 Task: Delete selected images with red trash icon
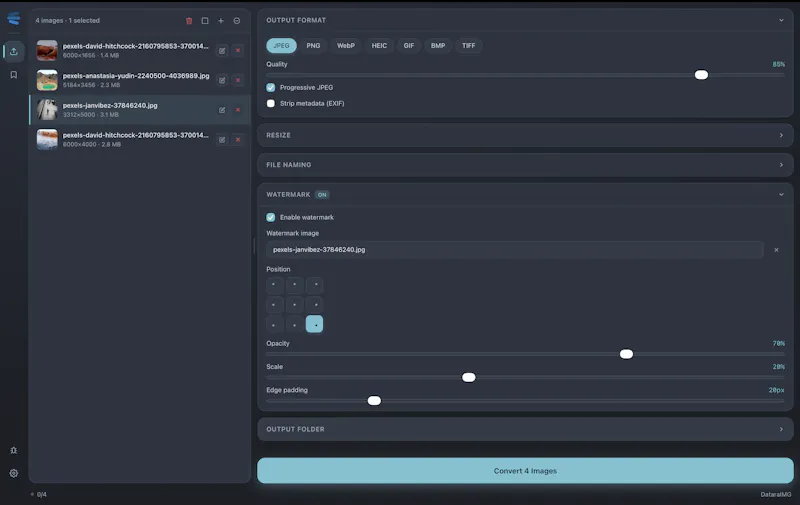(189, 21)
